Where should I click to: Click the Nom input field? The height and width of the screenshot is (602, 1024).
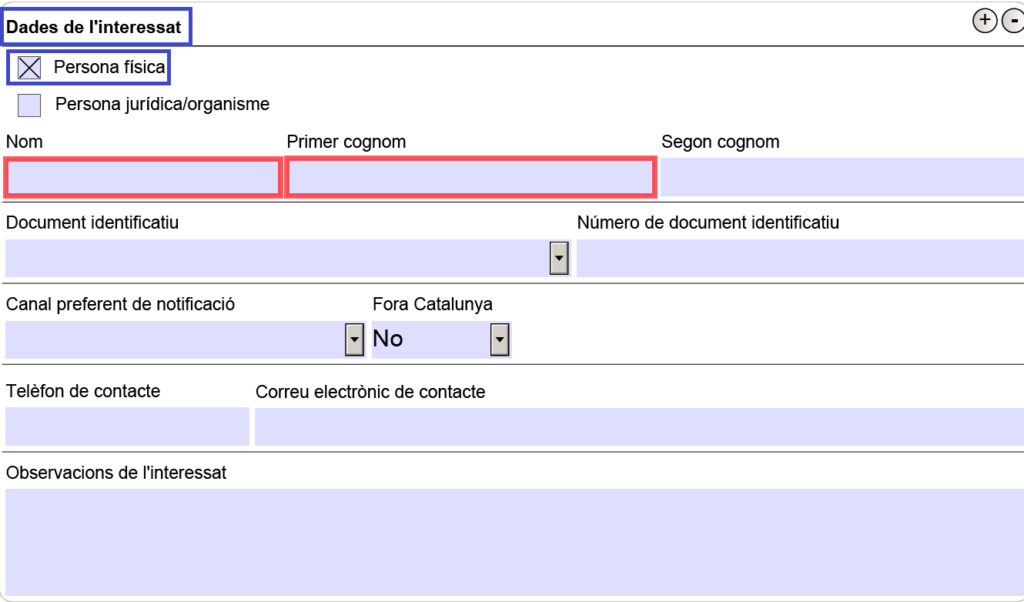coord(143,178)
